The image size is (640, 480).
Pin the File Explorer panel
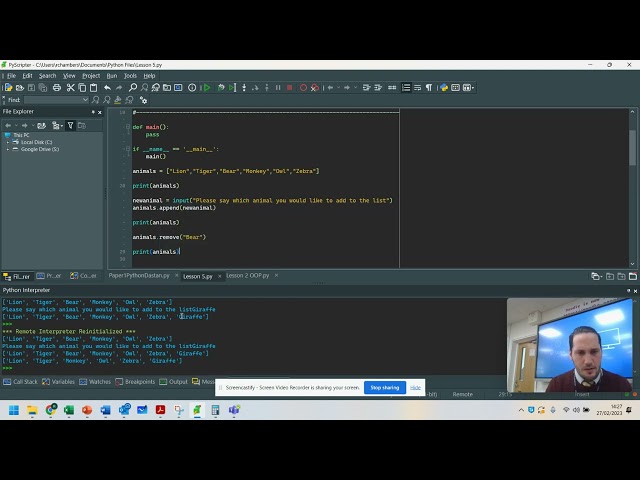pyautogui.click(x=93, y=112)
